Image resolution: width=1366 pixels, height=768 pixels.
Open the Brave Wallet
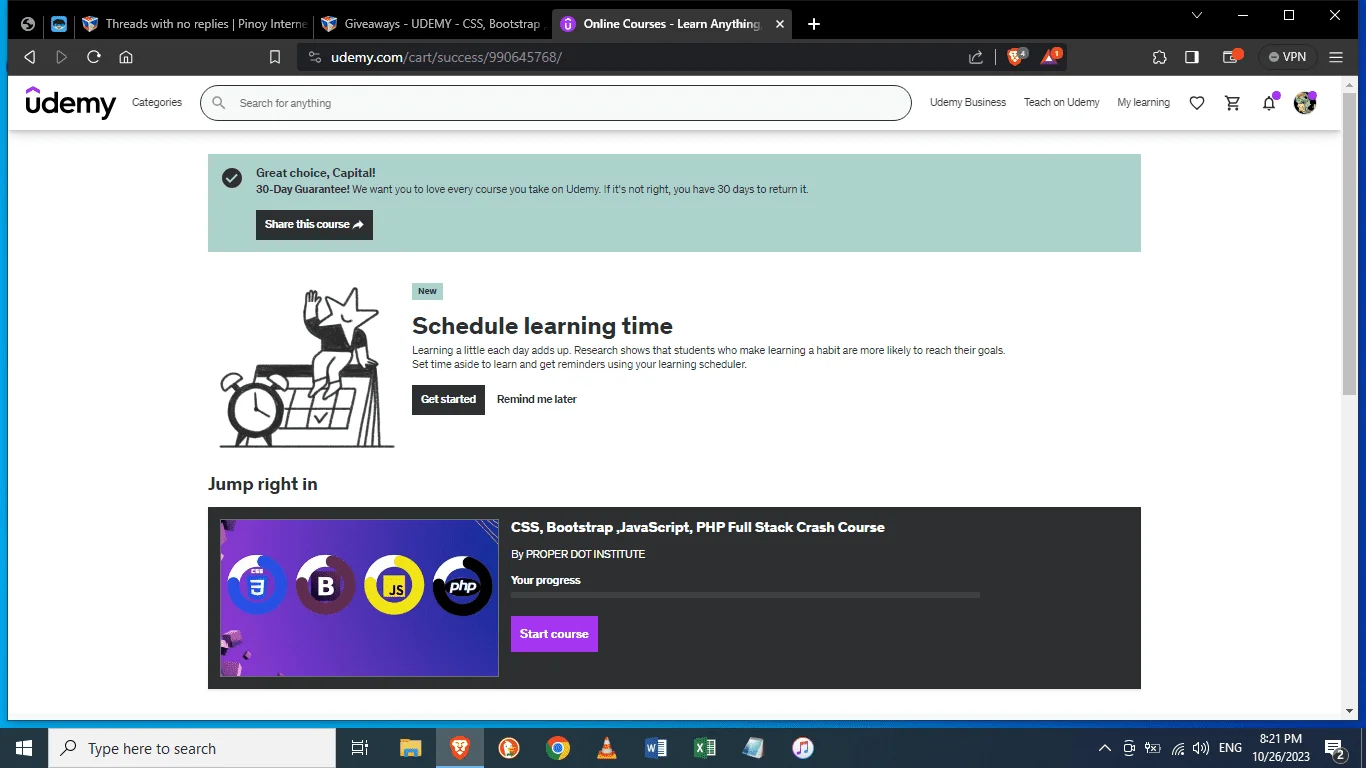tap(1232, 57)
